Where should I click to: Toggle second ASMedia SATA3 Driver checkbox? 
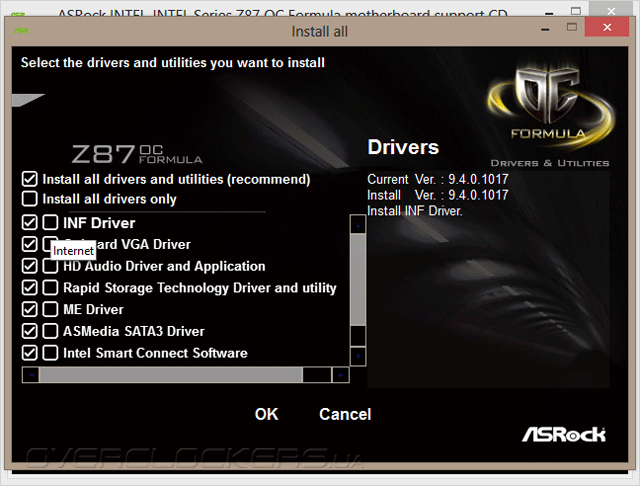[x=50, y=331]
